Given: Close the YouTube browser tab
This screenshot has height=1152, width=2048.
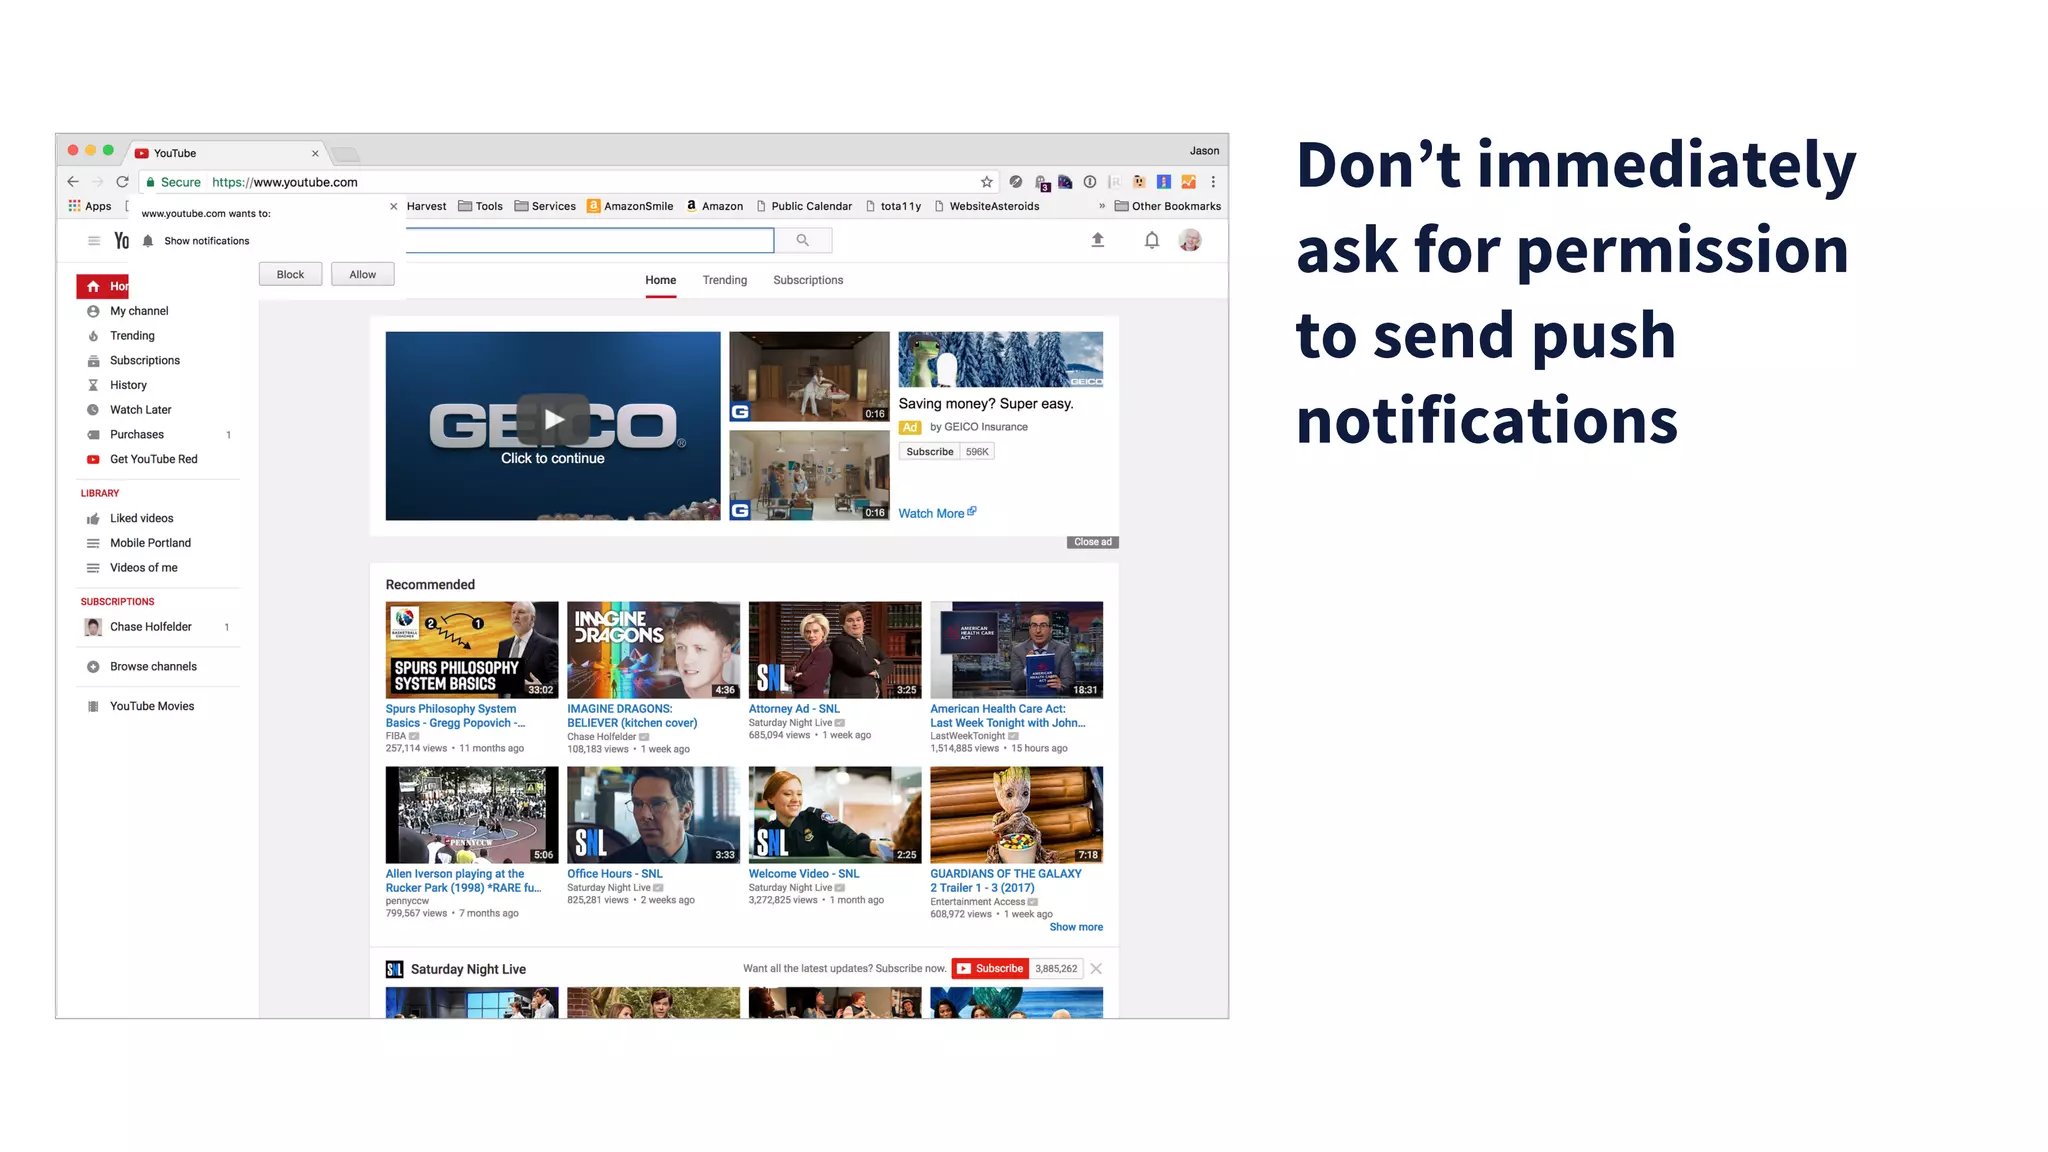Looking at the screenshot, I should tap(315, 153).
